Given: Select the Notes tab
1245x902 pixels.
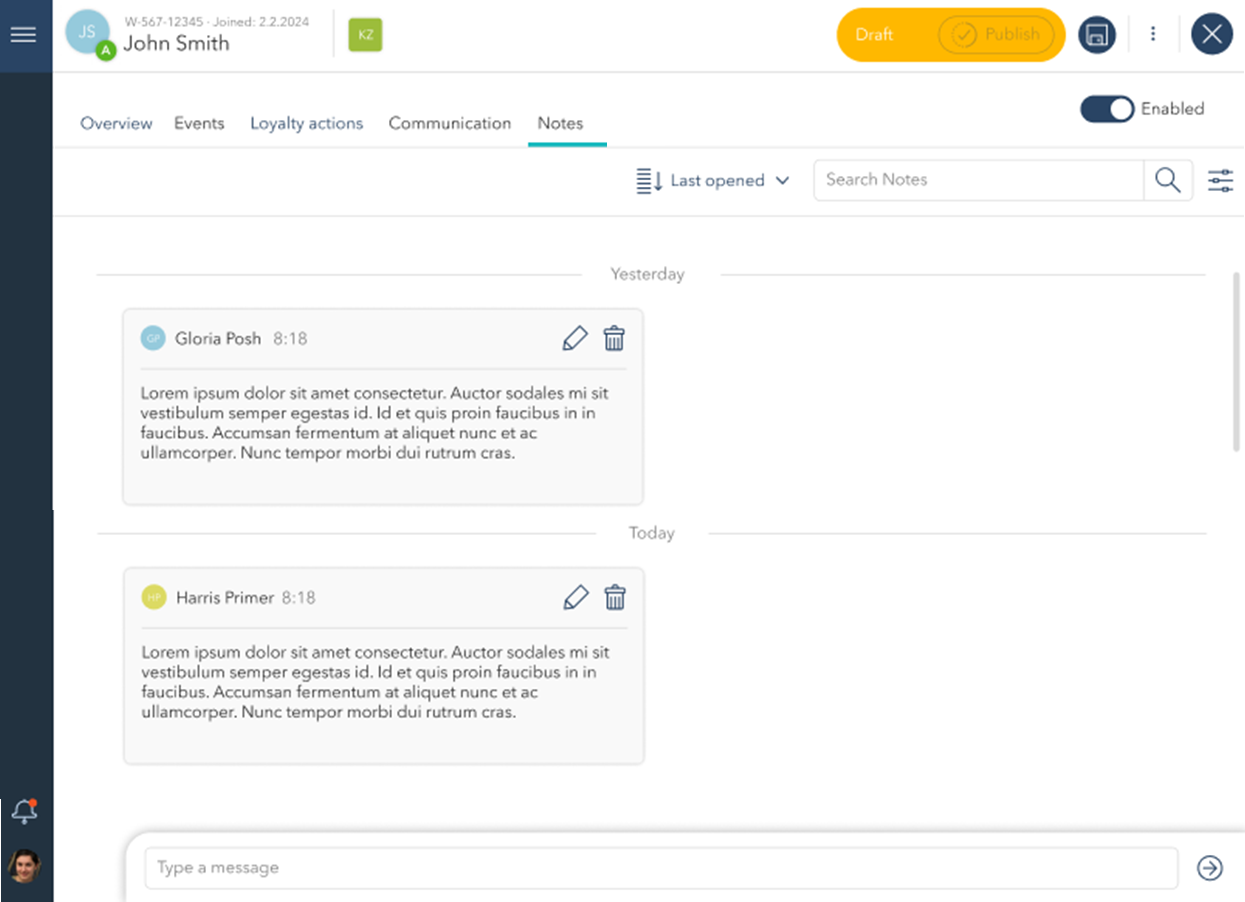Looking at the screenshot, I should [560, 124].
